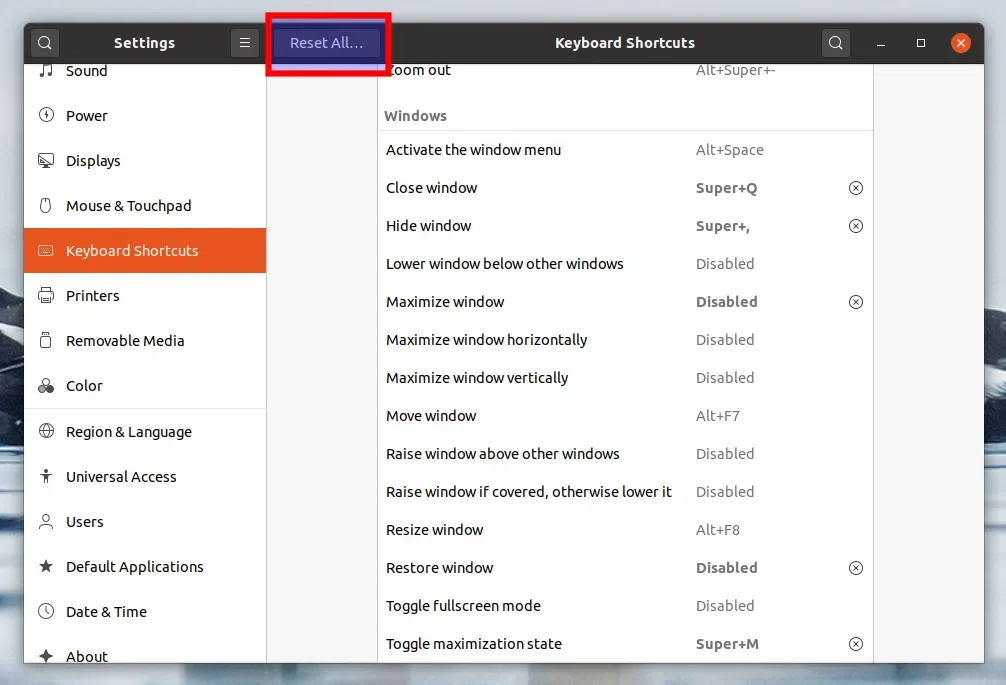This screenshot has height=685, width=1006.
Task: Clear the Maximize window custom shortcut
Action: pos(855,302)
